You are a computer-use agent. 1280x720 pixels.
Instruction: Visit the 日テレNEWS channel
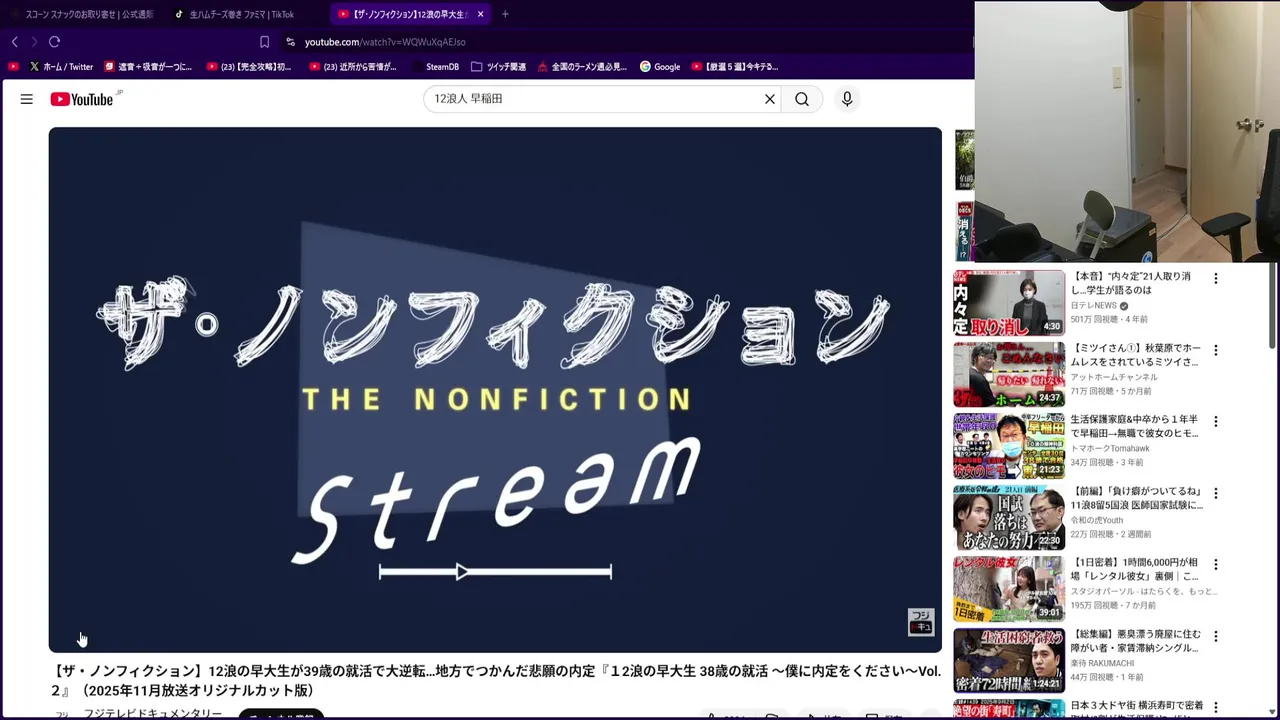point(1093,305)
